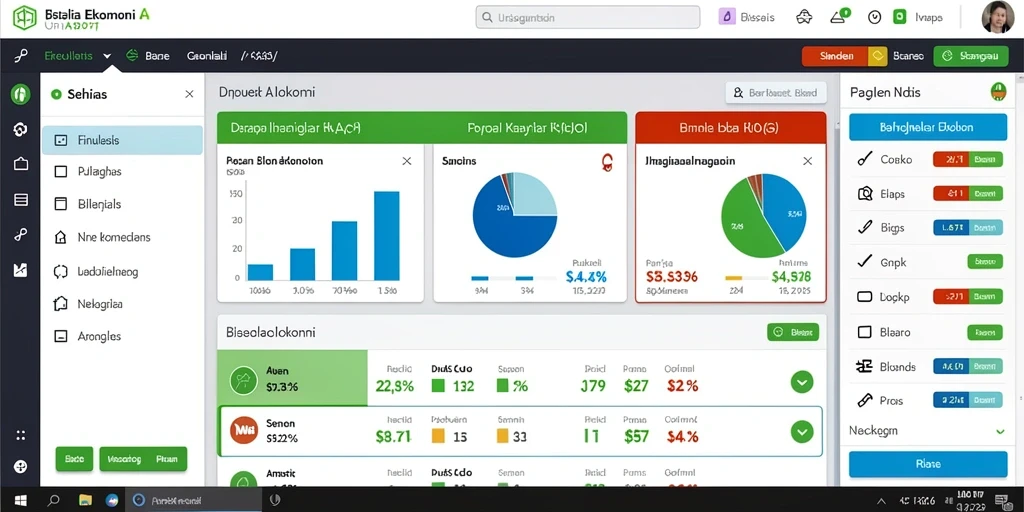The width and height of the screenshot is (1024, 512).
Task: Select the Finulesis sidebar item
Action: [122, 140]
